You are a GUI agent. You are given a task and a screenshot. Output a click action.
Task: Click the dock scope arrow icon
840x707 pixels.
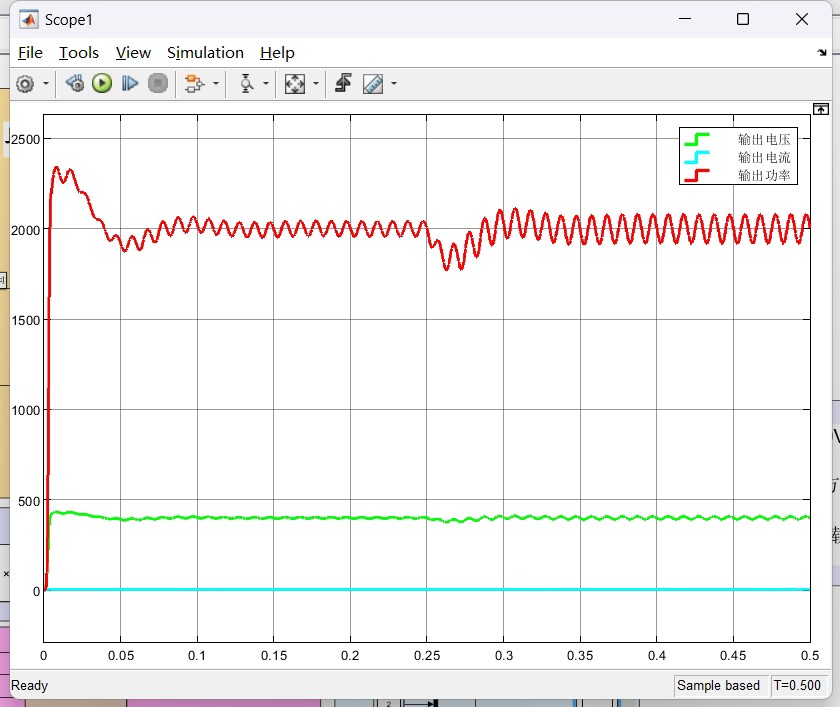coord(822,52)
